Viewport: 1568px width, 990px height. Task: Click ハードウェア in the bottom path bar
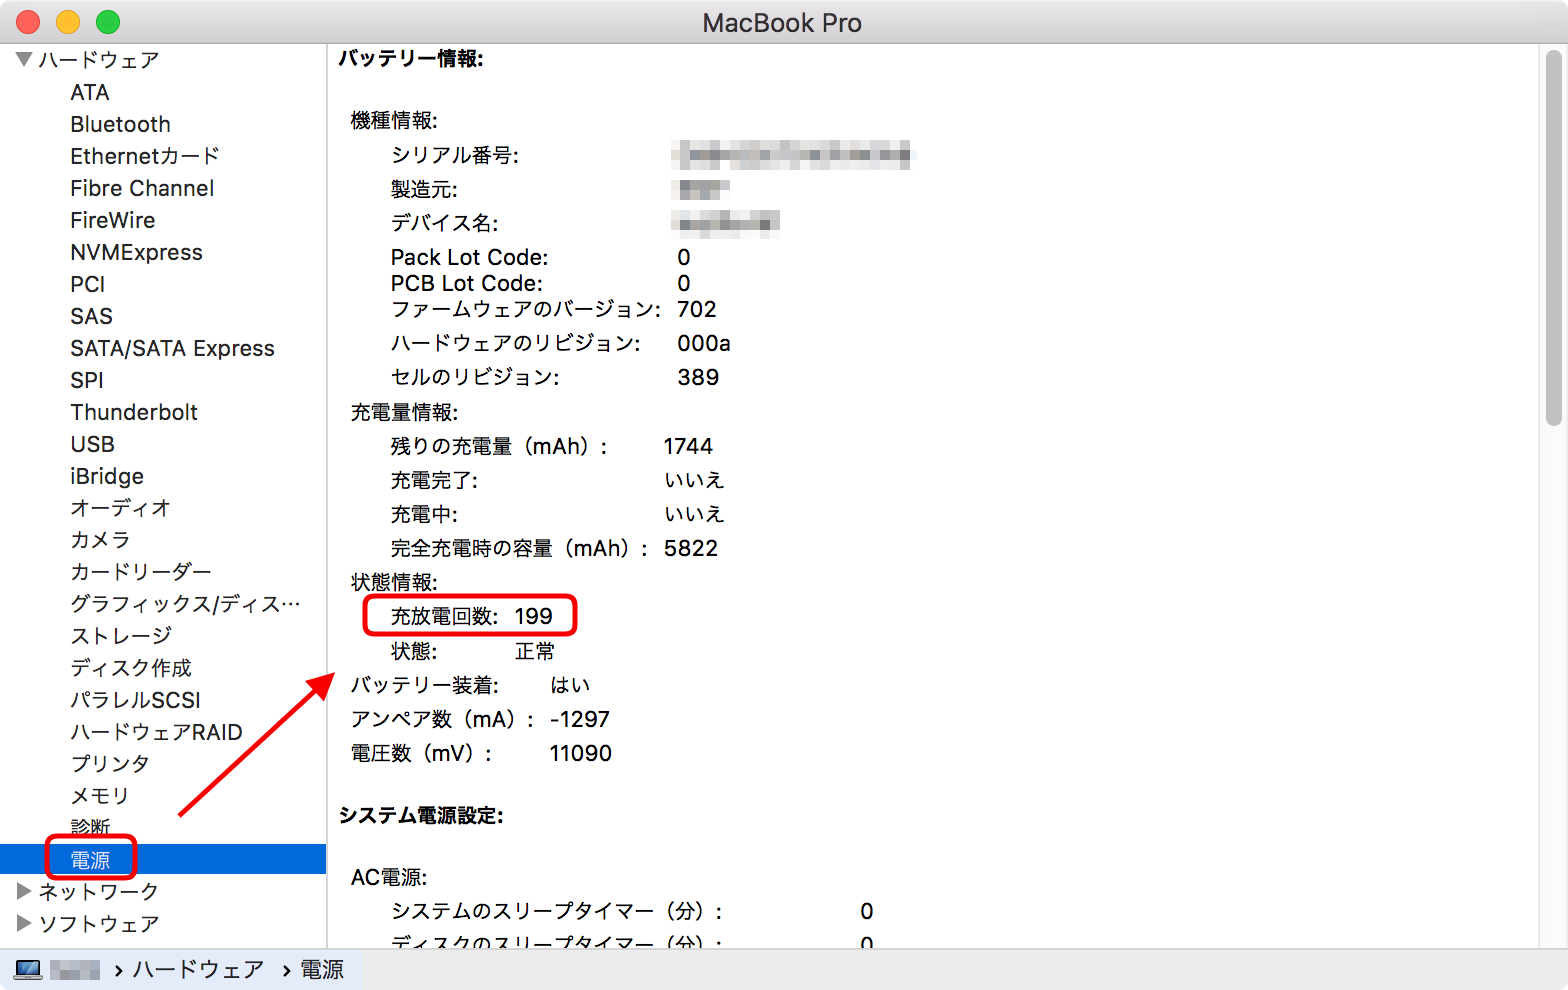[198, 970]
